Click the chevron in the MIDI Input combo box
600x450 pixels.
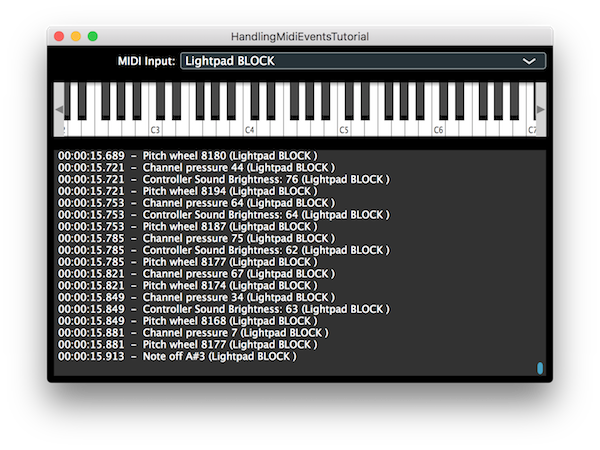(530, 61)
